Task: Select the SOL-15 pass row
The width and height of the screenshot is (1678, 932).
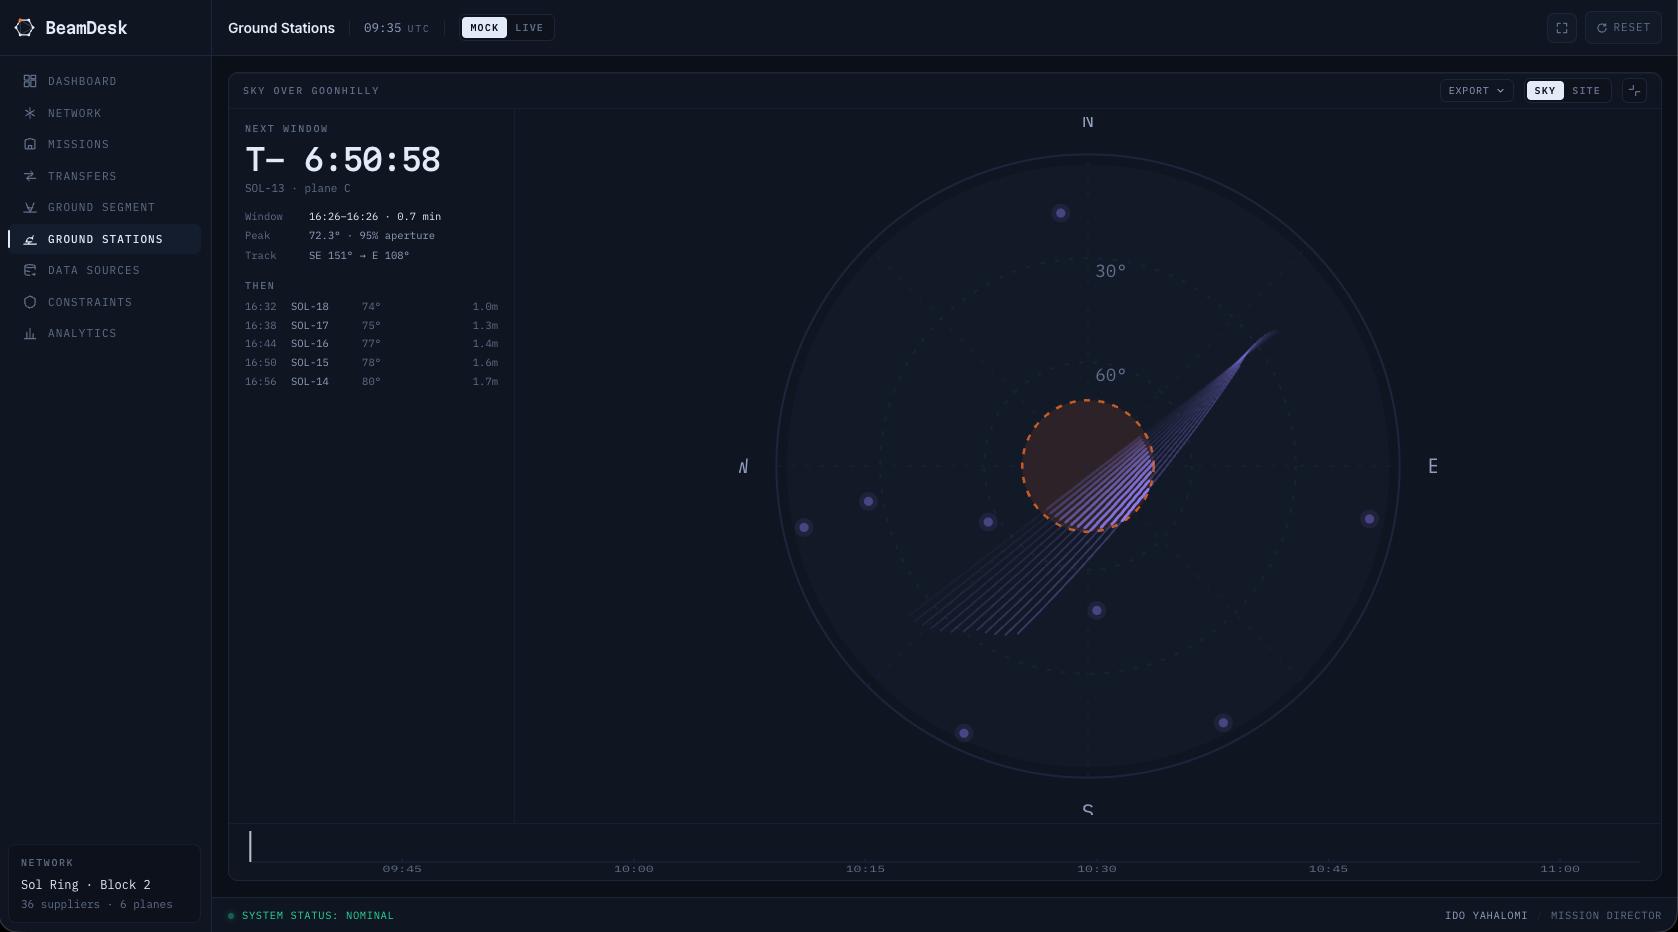Action: point(371,363)
